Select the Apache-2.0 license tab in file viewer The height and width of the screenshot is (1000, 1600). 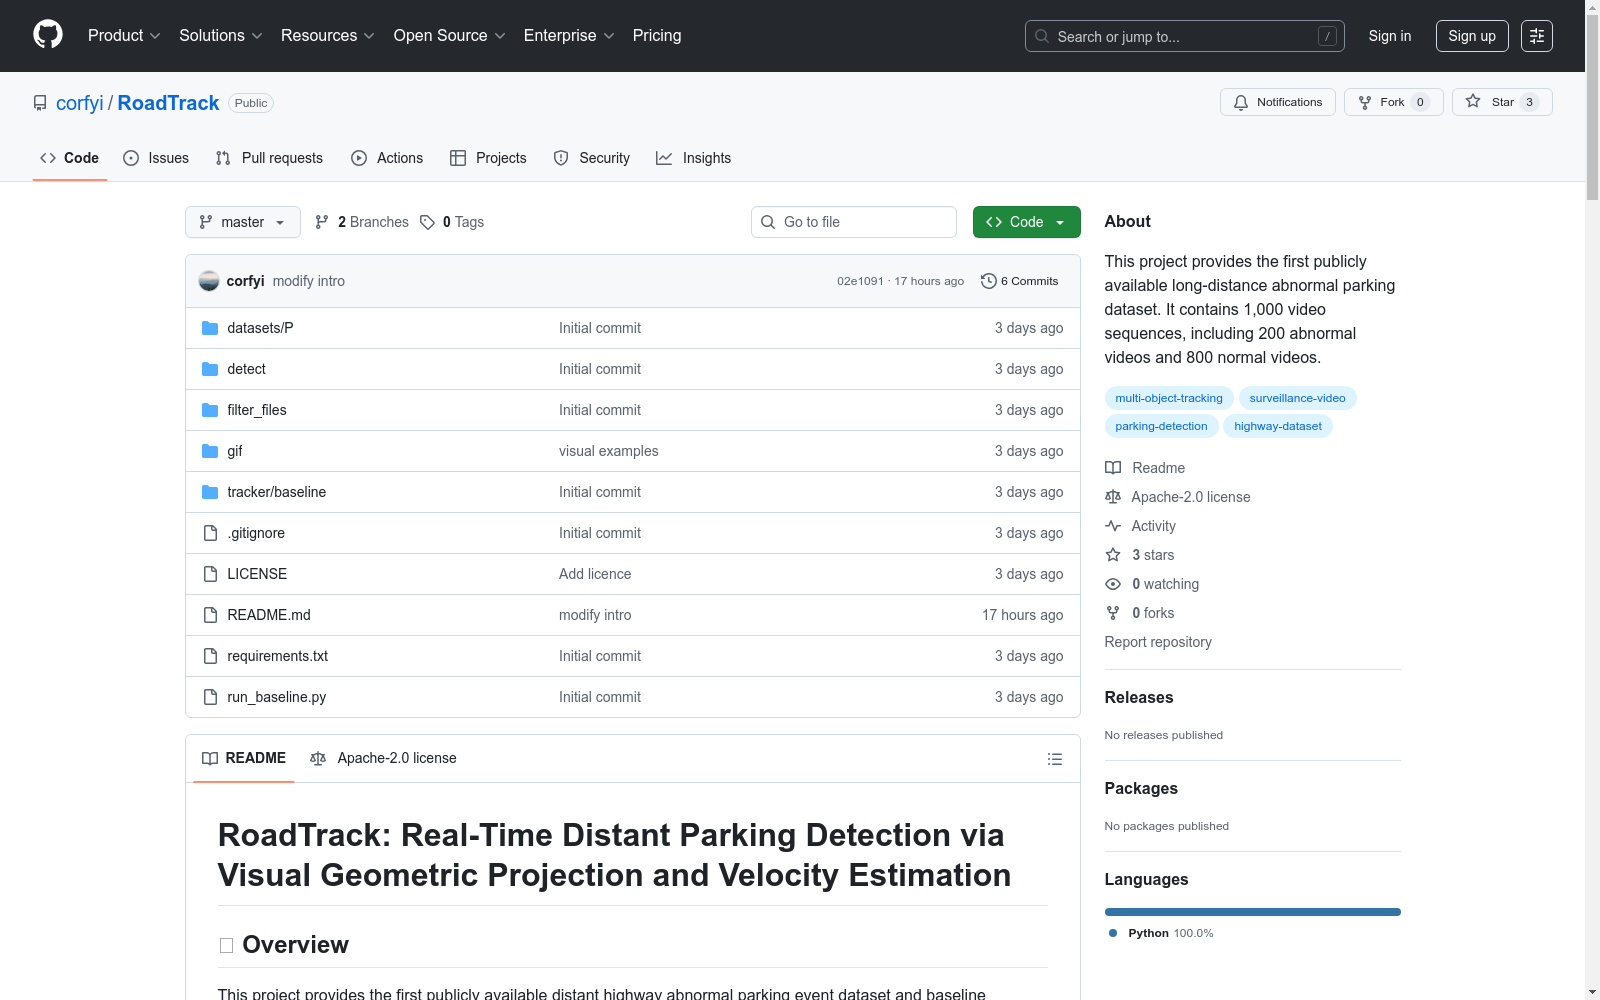pos(383,759)
